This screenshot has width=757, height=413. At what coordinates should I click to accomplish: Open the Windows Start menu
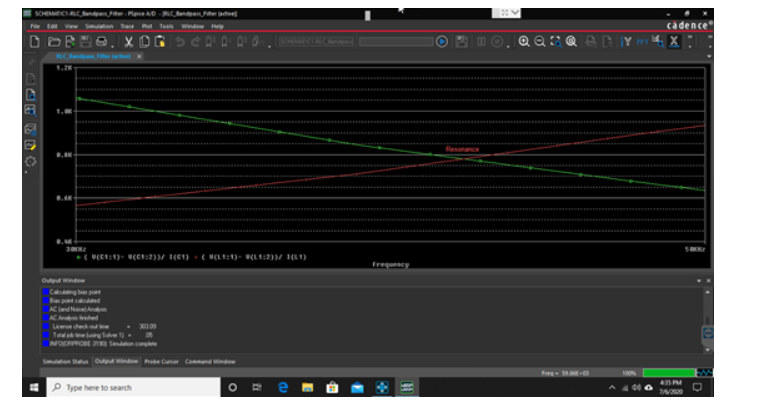coord(34,387)
